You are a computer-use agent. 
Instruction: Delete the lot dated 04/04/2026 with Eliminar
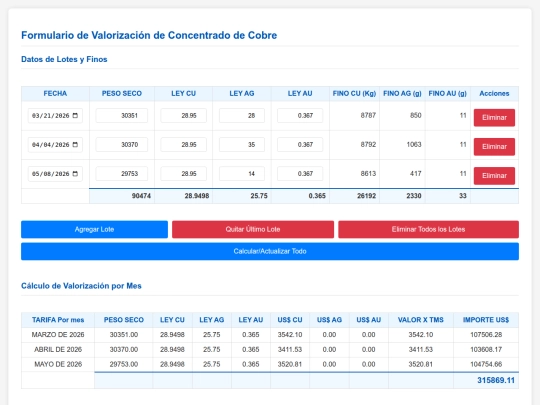[x=494, y=147]
